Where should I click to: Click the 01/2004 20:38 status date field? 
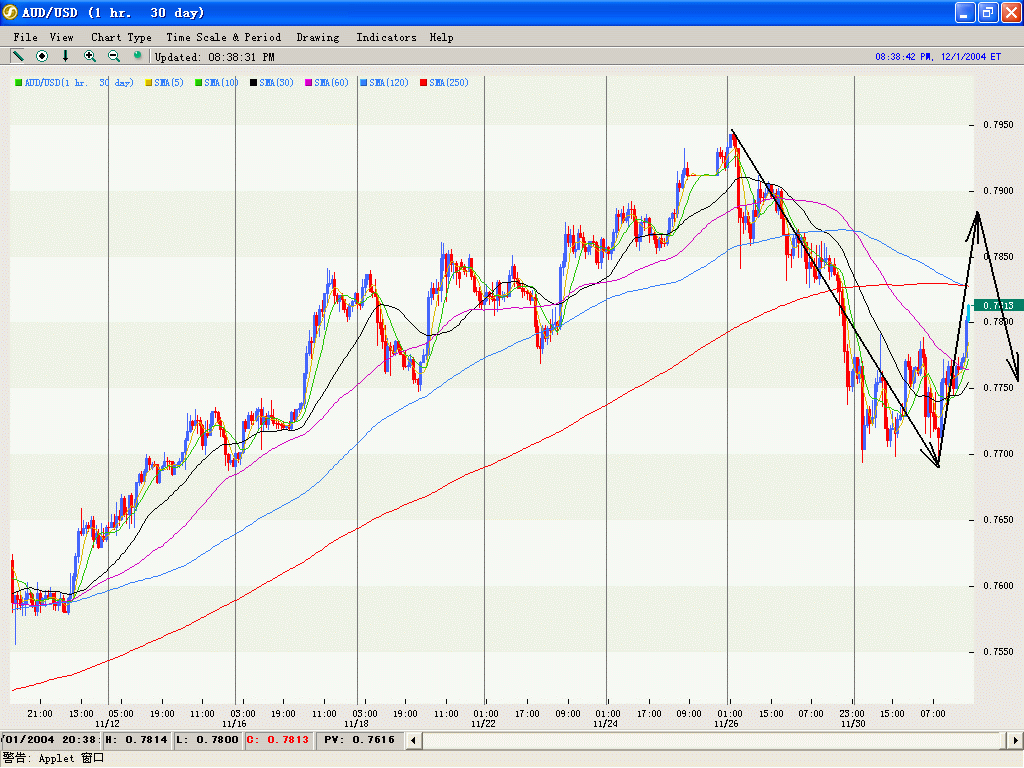50,740
